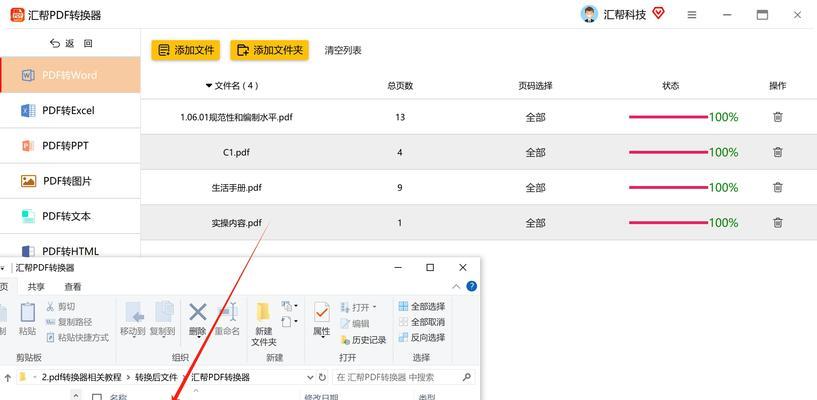The height and width of the screenshot is (400, 817).
Task: Expand the Explorer address bar history dropdown
Action: (x=310, y=377)
